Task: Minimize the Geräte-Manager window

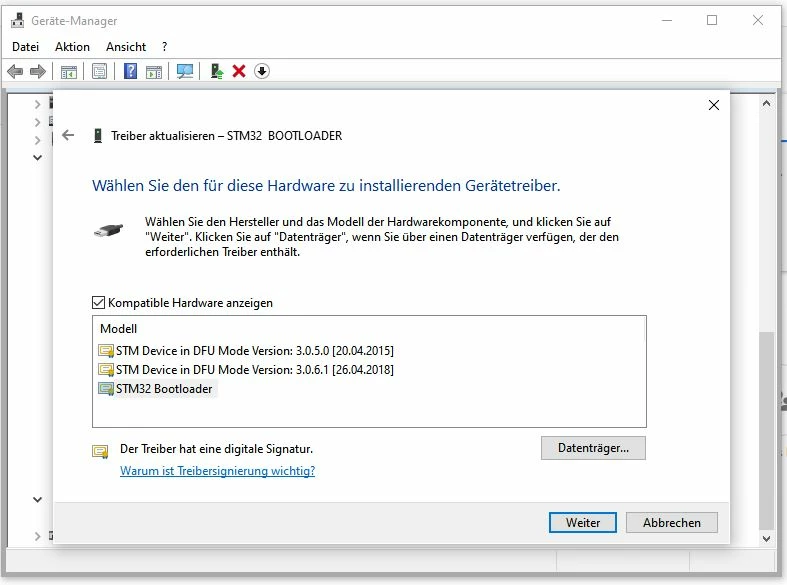Action: coord(667,21)
